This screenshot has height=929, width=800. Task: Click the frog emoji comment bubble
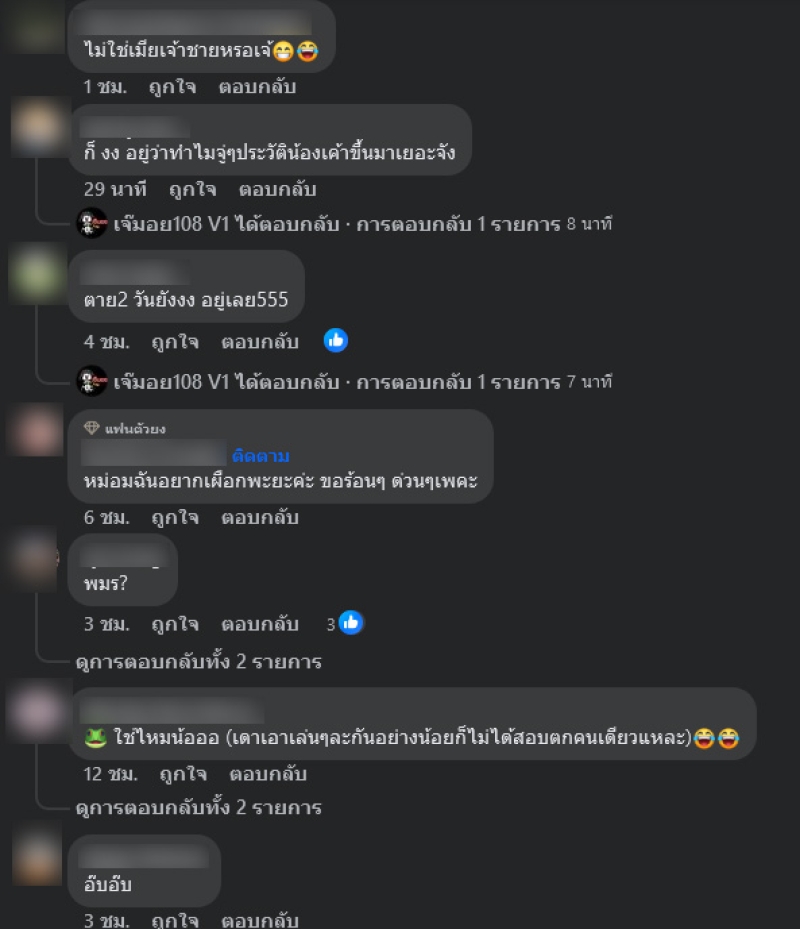[x=412, y=724]
